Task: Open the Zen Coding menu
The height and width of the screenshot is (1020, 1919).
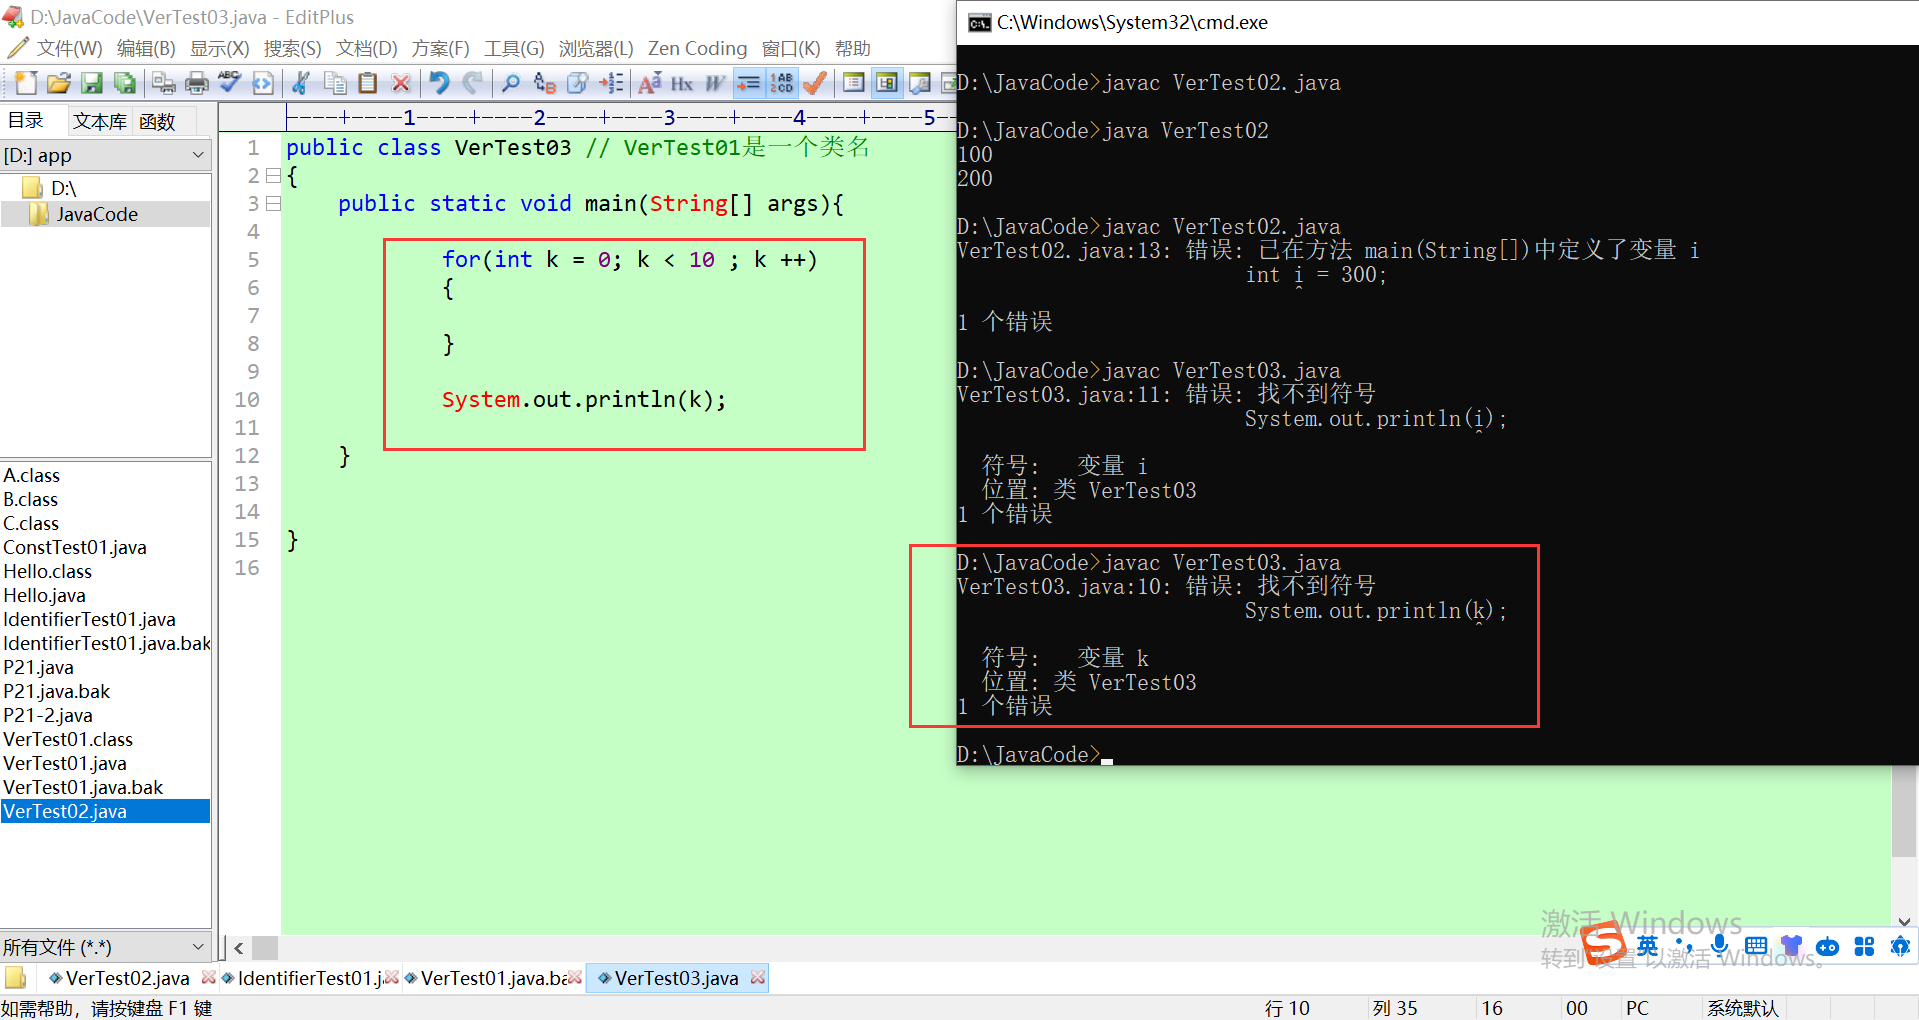Action: tap(697, 48)
